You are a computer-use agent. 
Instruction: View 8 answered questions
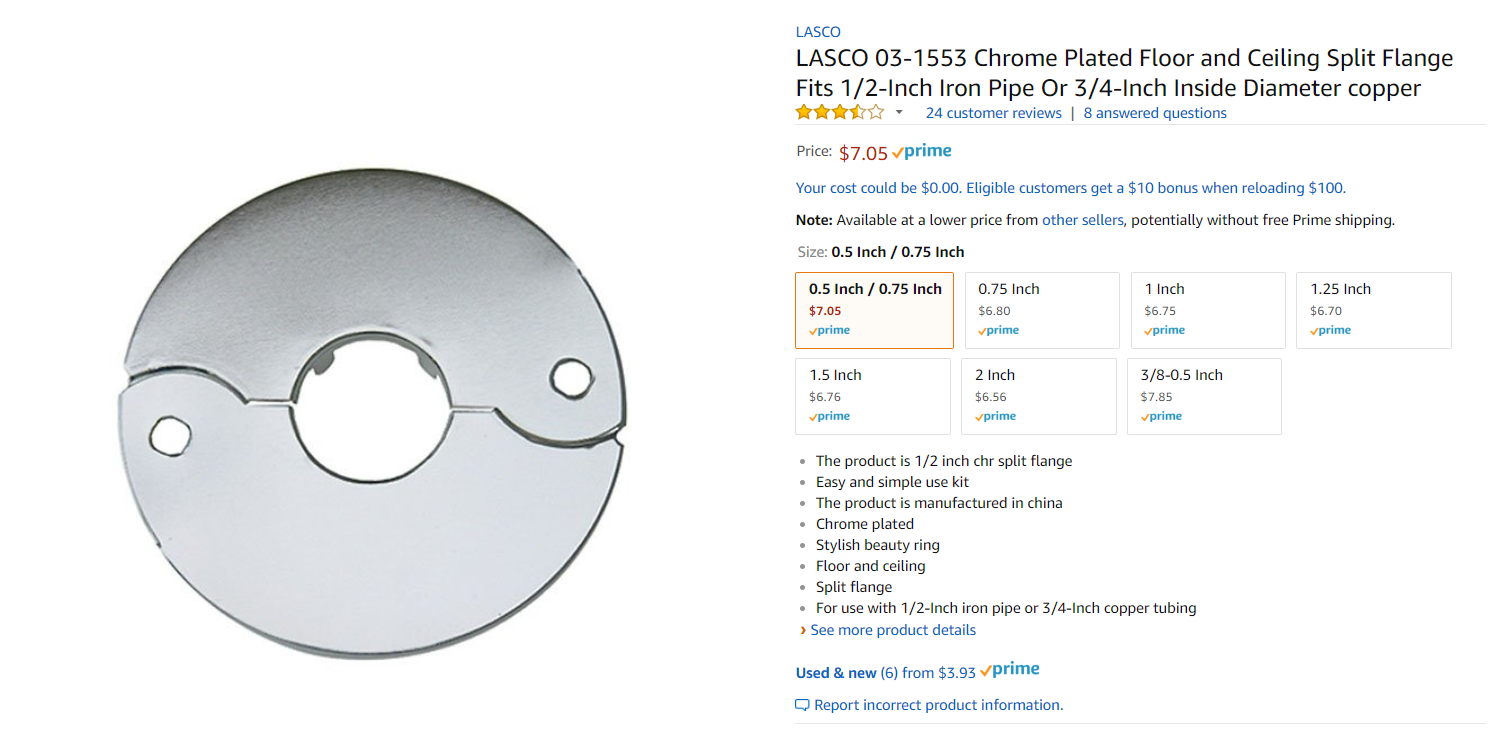1155,113
